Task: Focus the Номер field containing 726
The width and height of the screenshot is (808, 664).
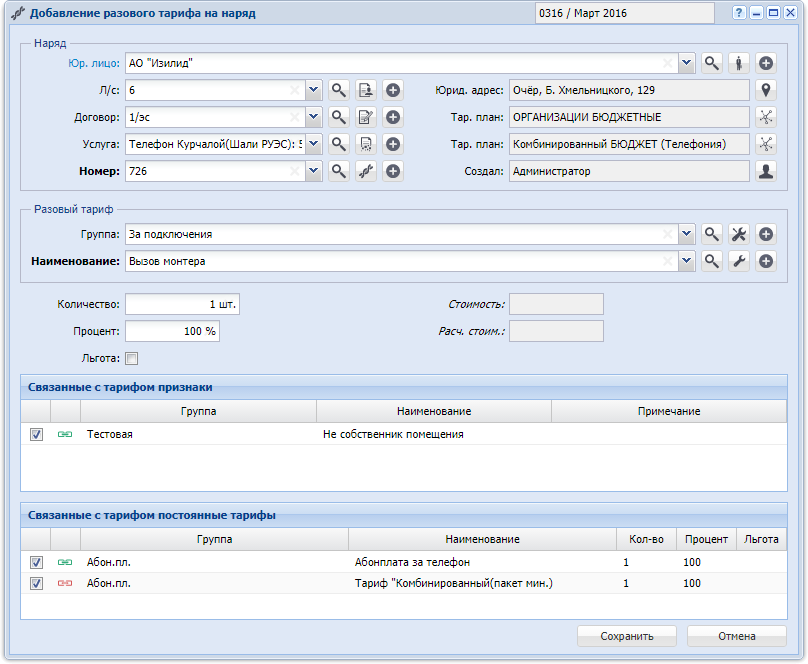Action: (215, 171)
